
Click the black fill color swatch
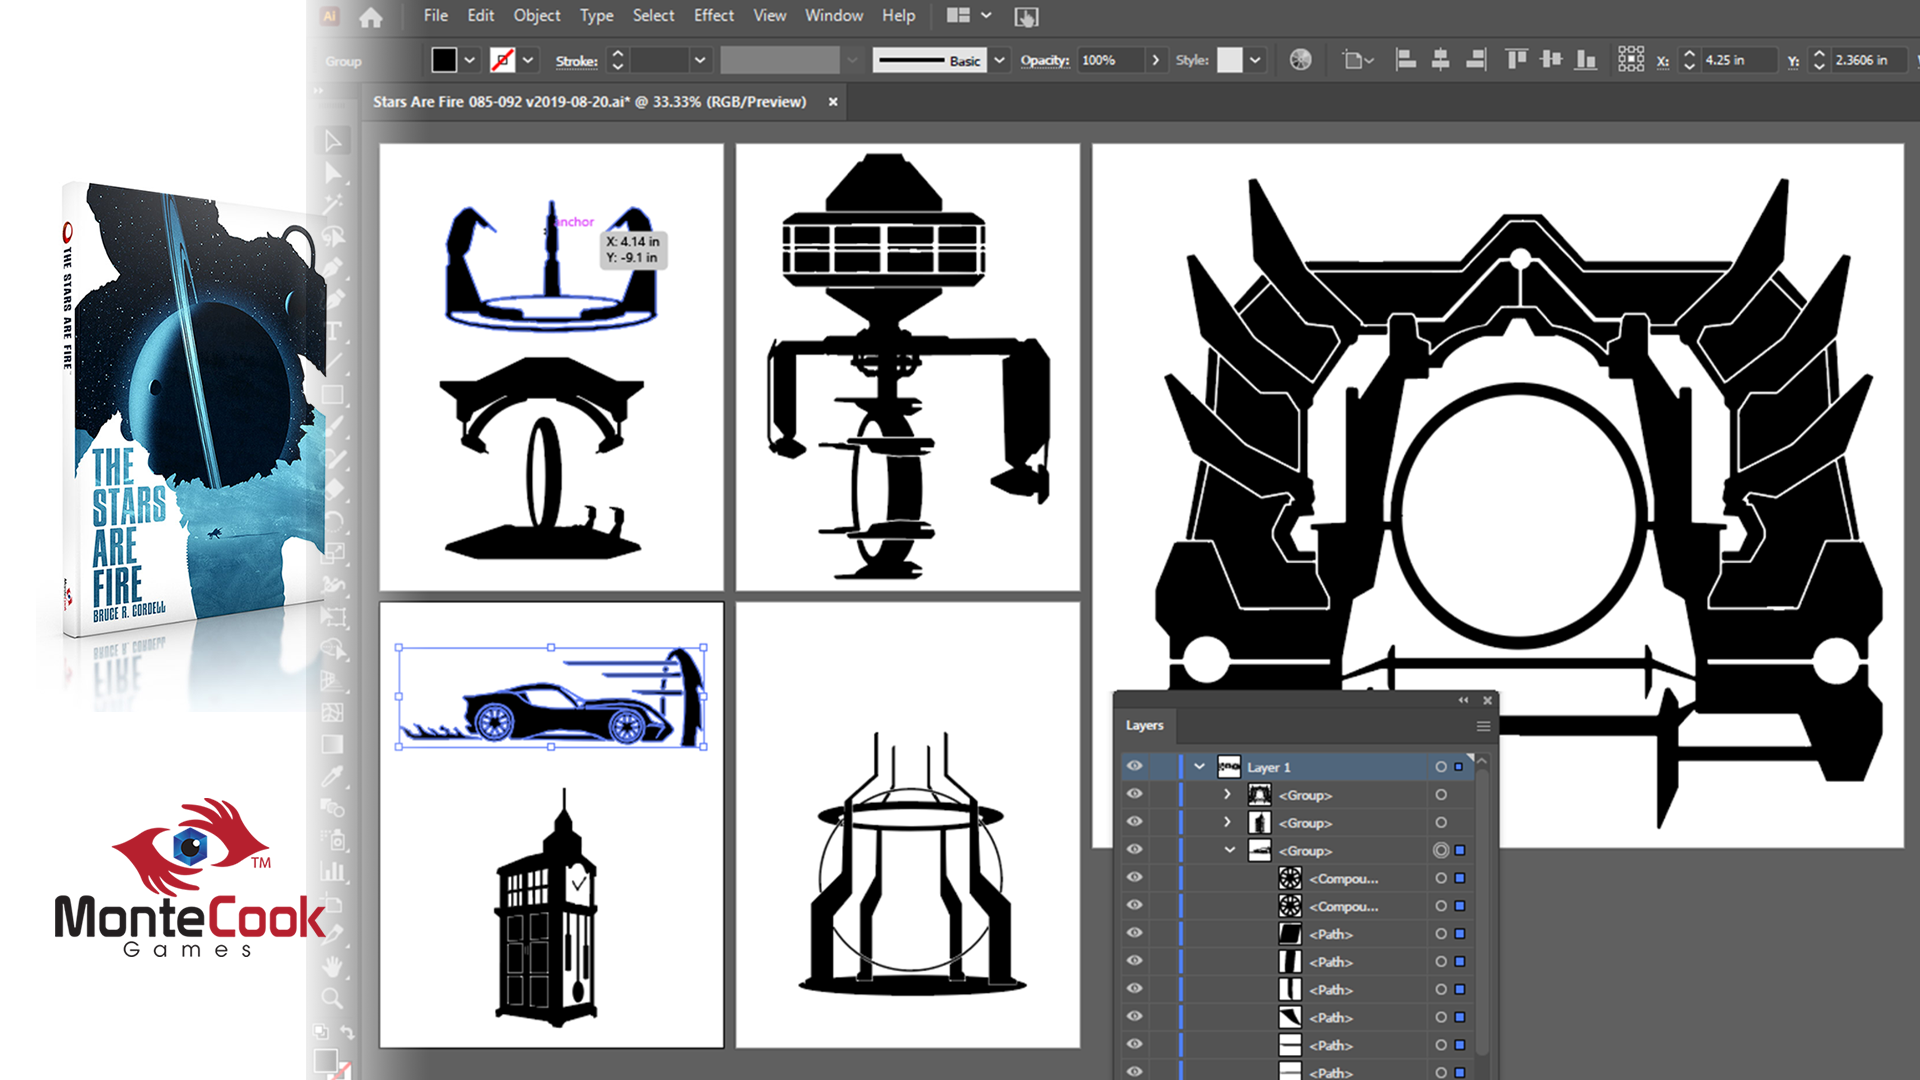[x=444, y=60]
